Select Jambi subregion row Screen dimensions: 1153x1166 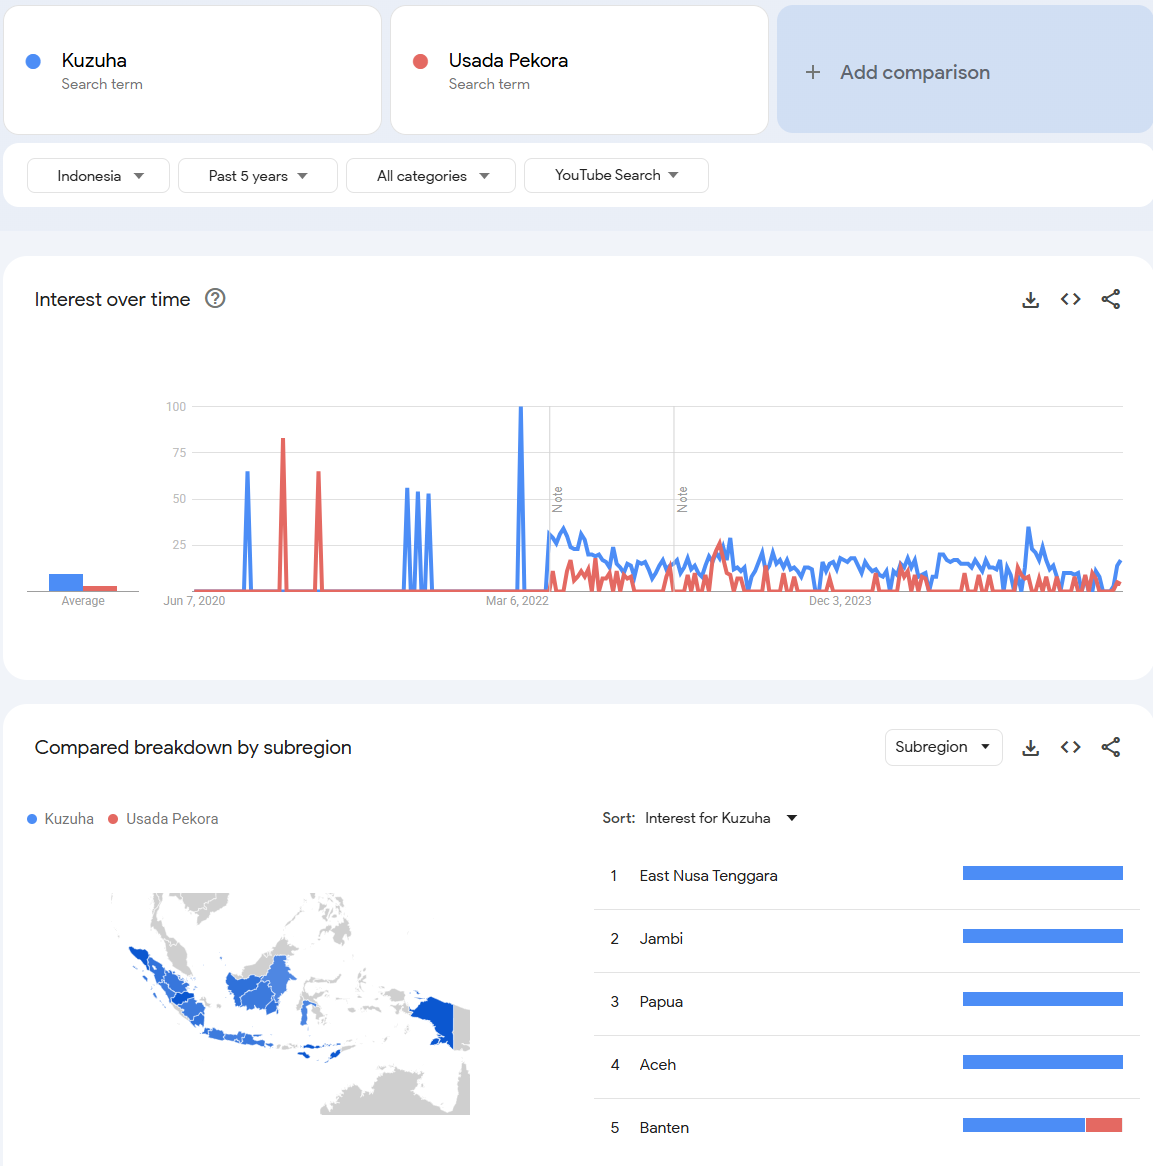coord(661,939)
